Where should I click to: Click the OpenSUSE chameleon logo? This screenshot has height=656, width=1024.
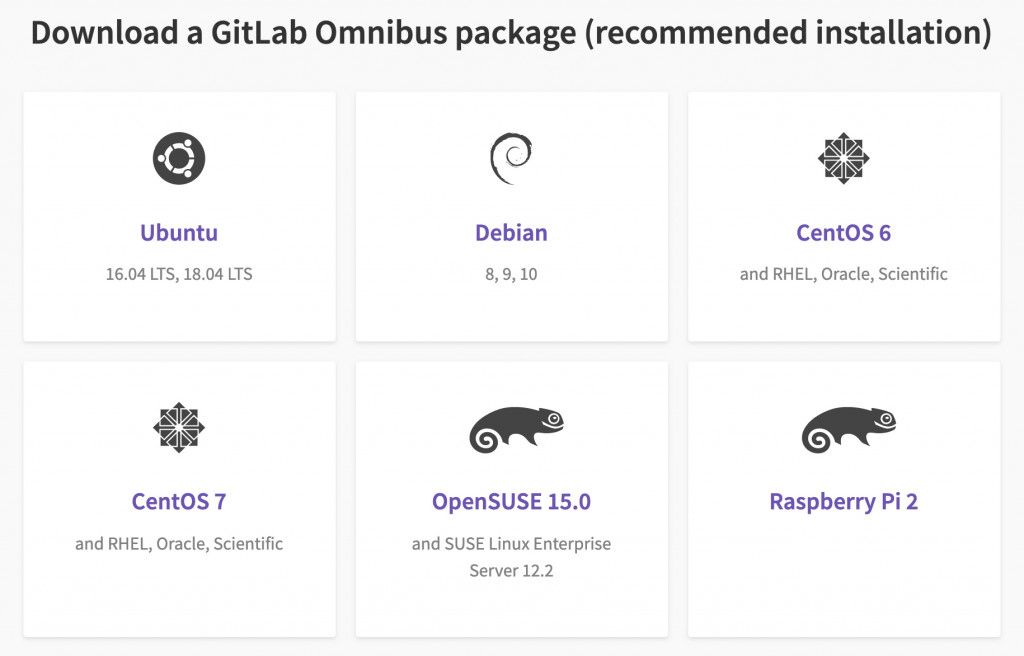point(517,430)
